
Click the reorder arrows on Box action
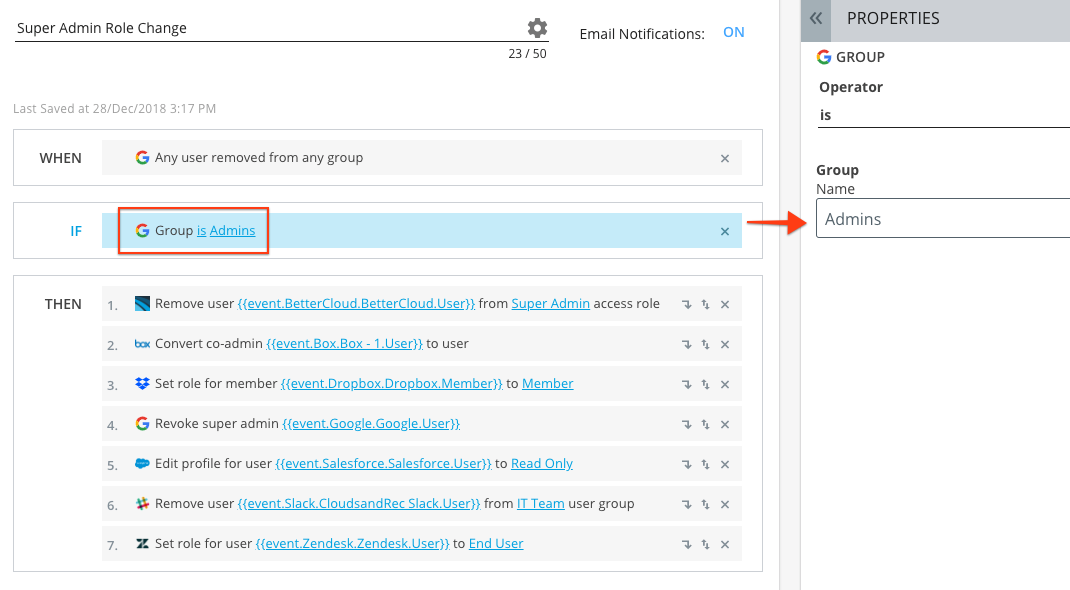(706, 345)
